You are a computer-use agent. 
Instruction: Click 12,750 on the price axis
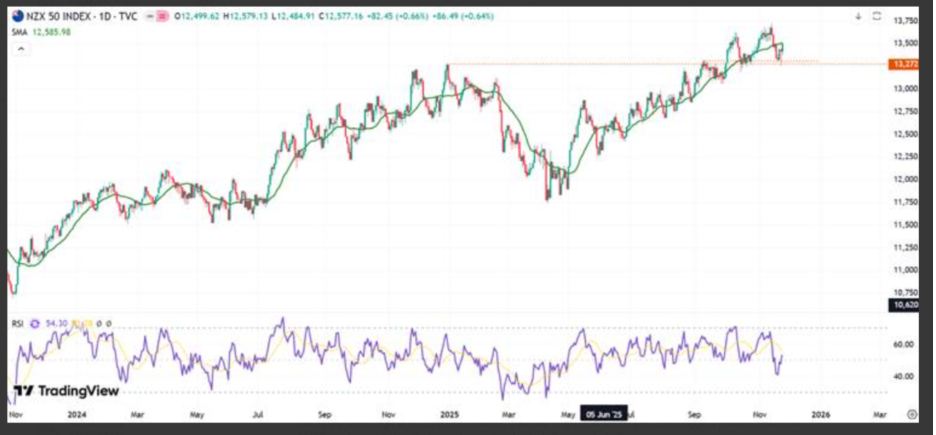click(x=905, y=112)
